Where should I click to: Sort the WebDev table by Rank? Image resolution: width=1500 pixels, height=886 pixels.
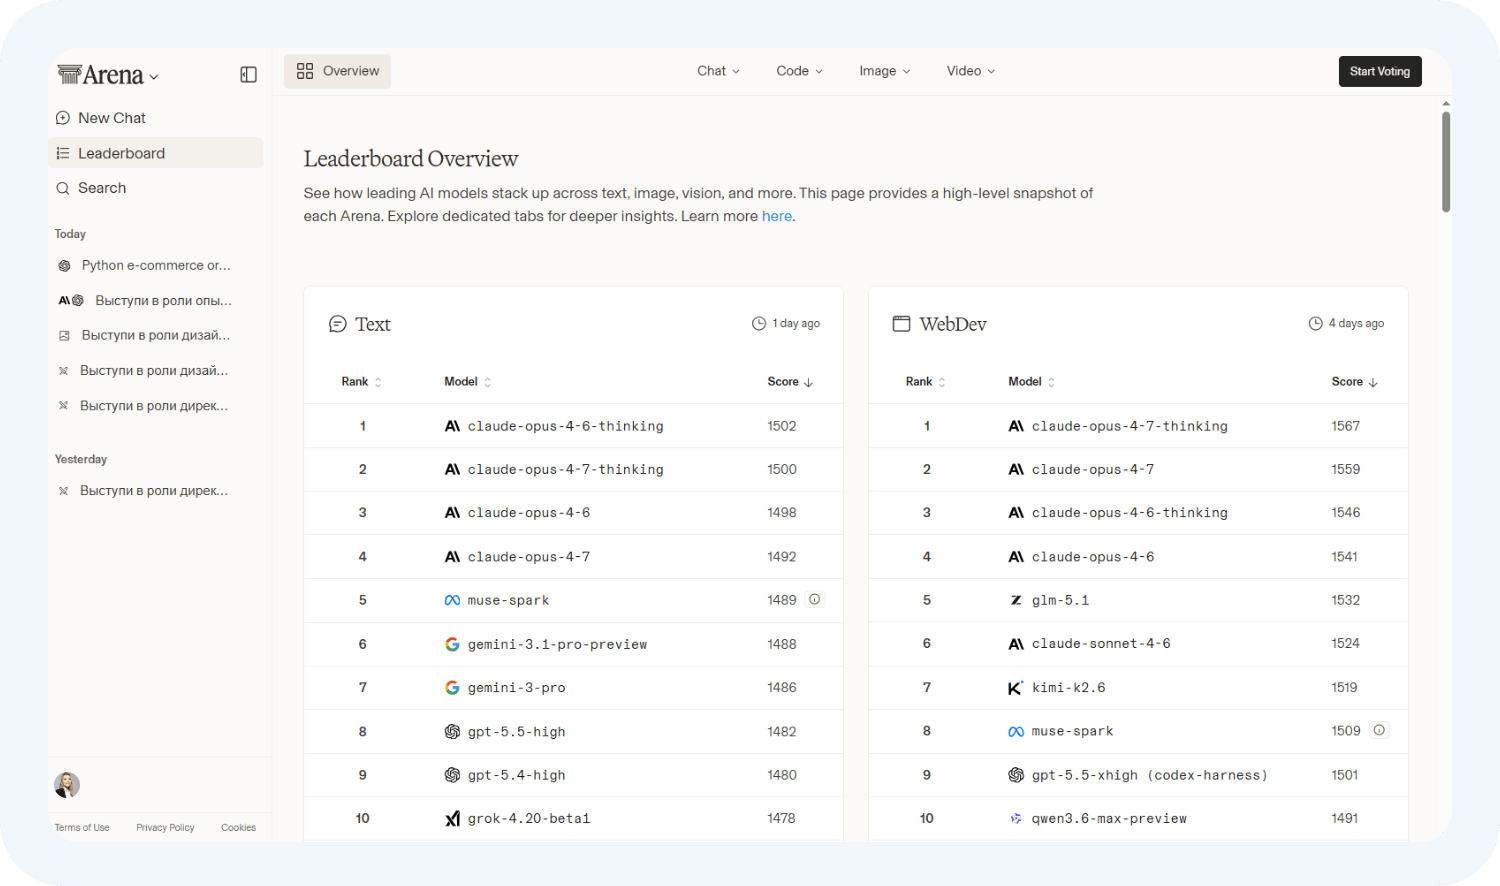point(926,382)
